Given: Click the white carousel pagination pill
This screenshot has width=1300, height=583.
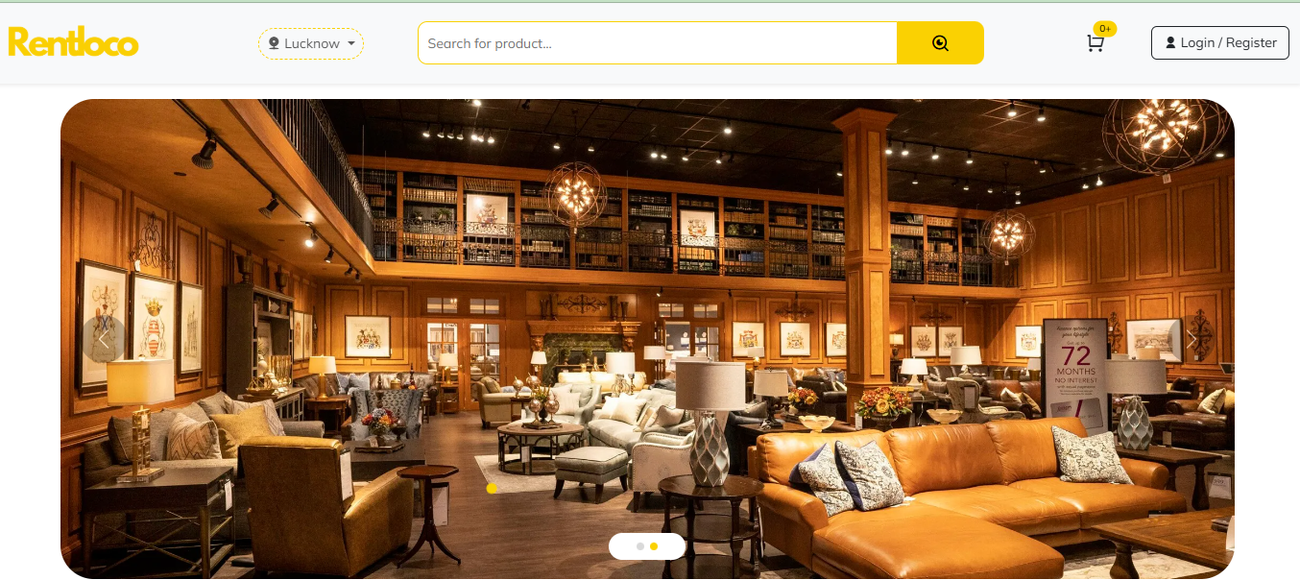Looking at the screenshot, I should click(x=647, y=546).
